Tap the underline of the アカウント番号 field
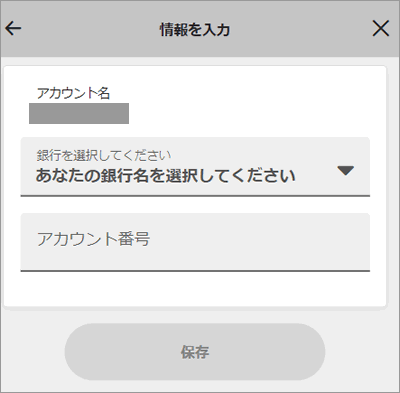This screenshot has height=393, width=400. pos(195,271)
